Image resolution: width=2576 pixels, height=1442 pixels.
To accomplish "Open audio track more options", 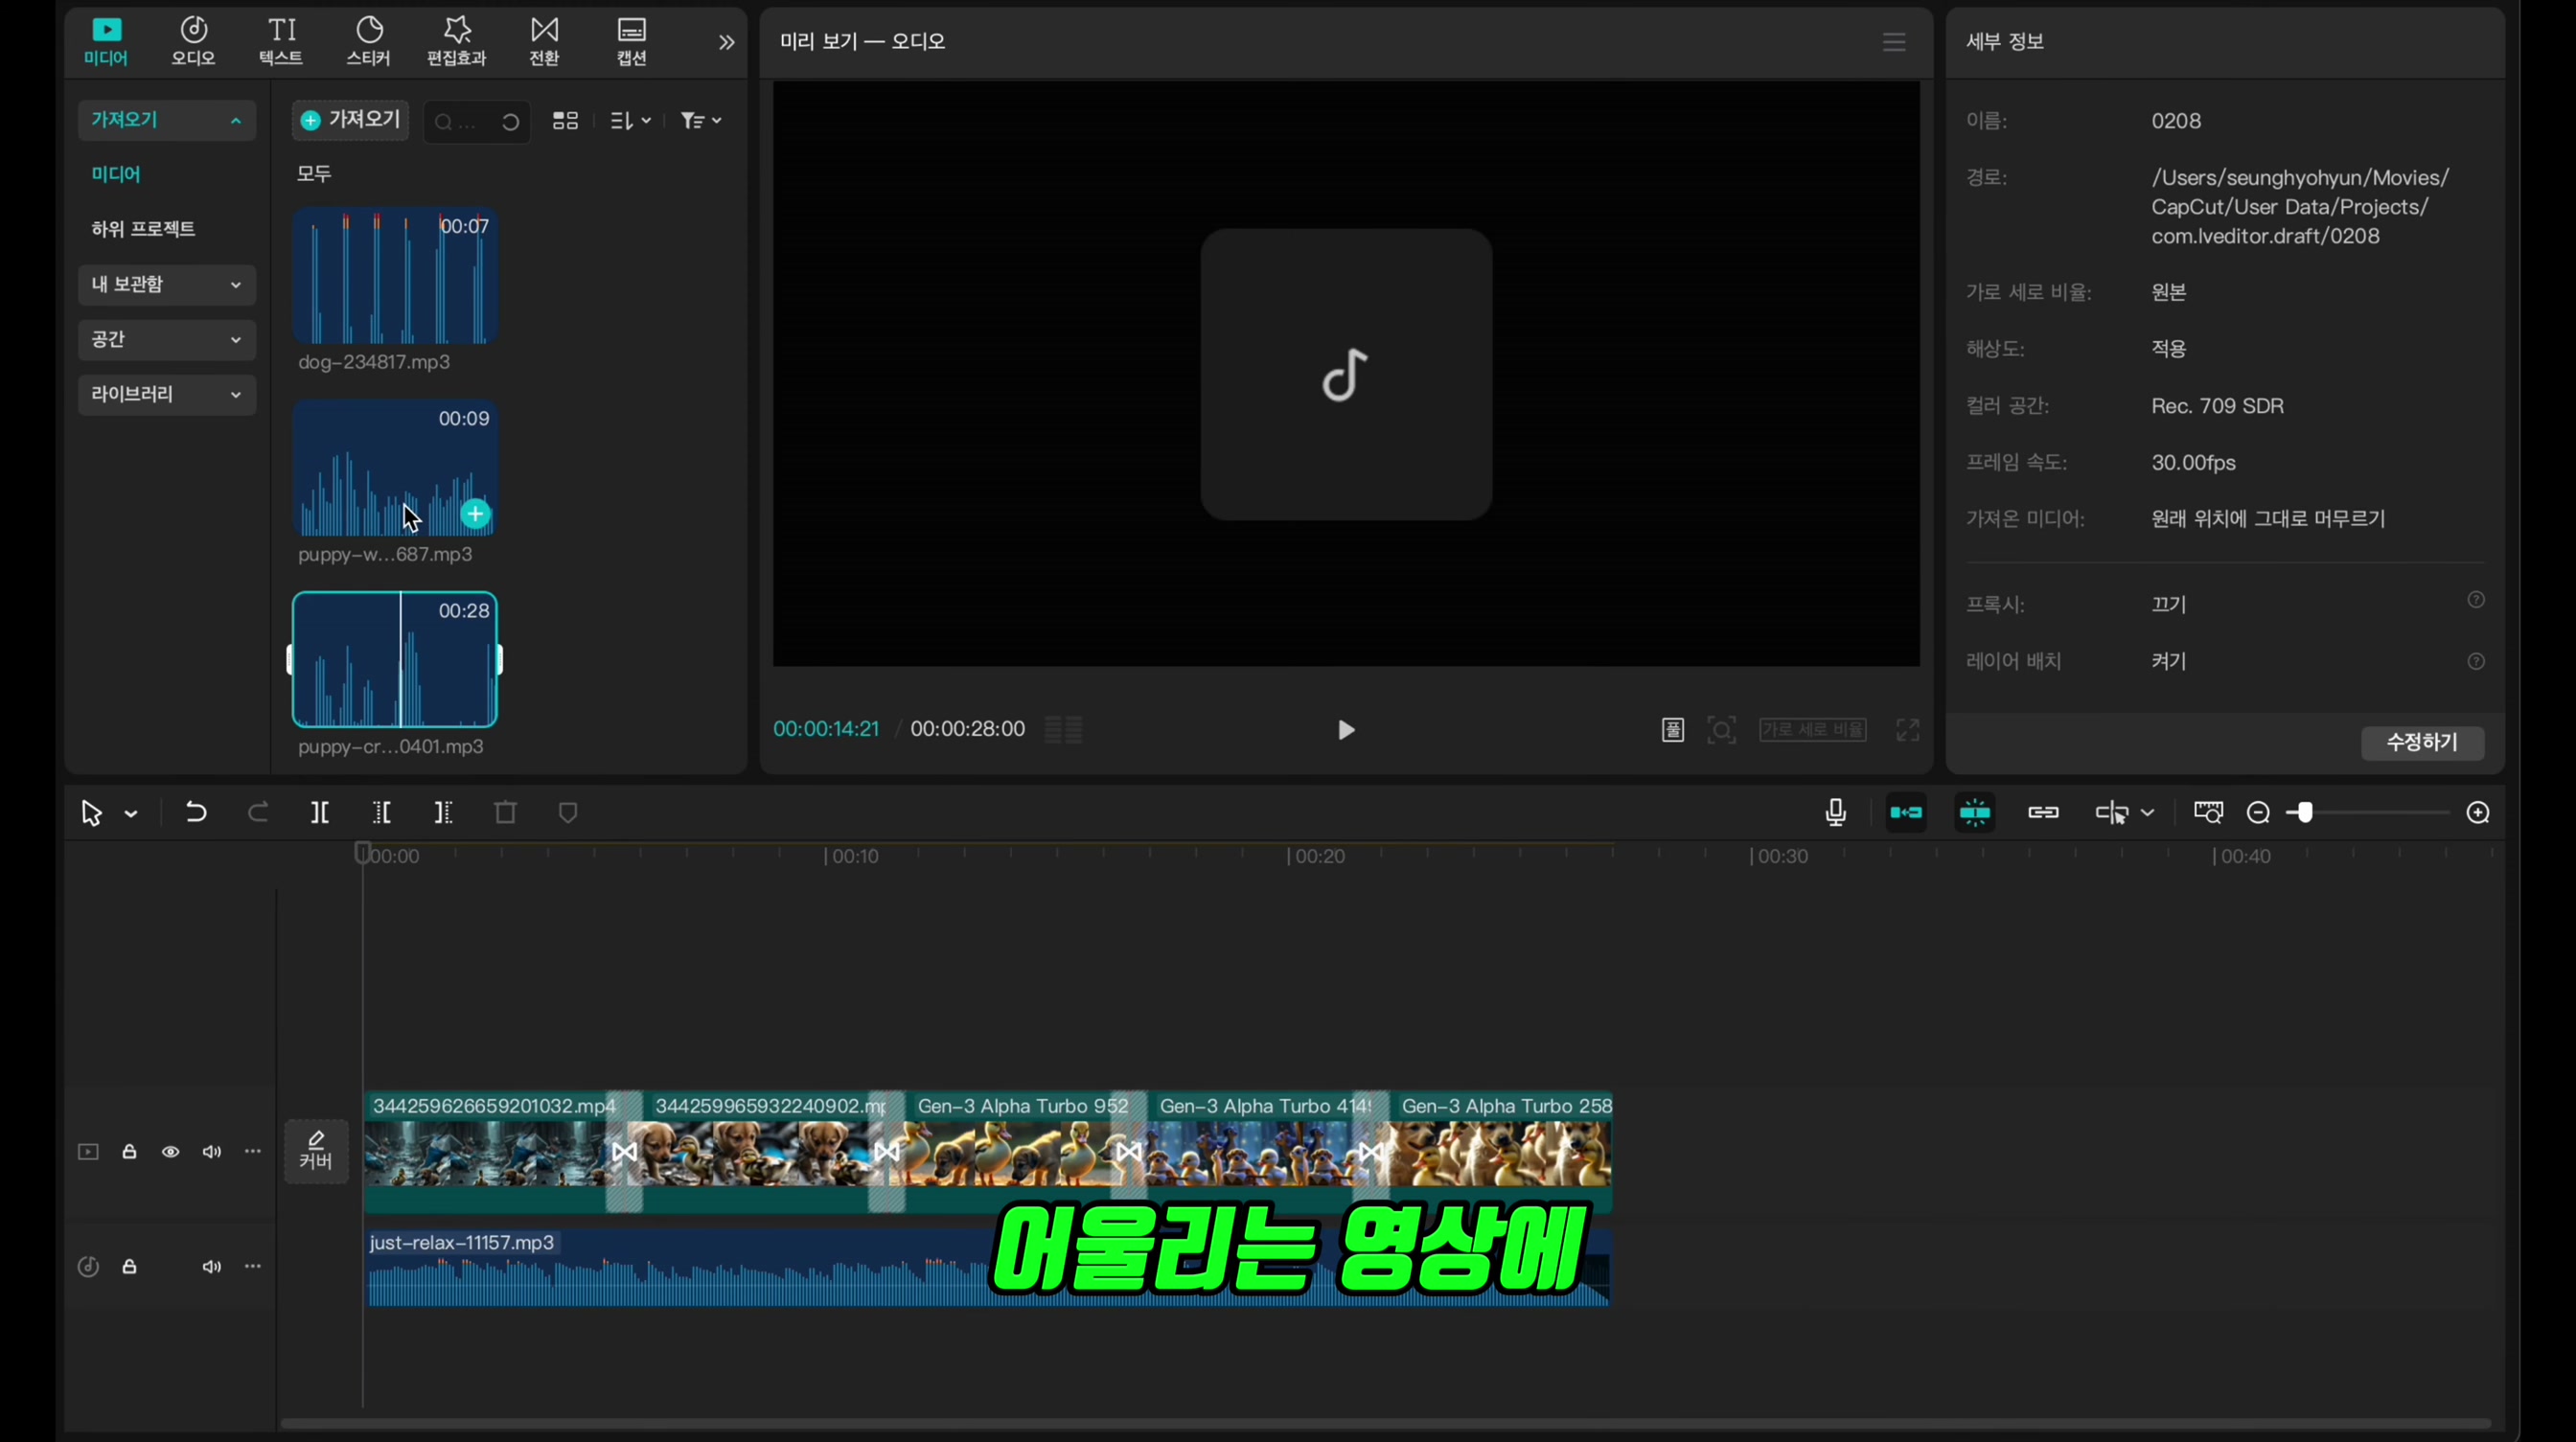I will tap(253, 1267).
